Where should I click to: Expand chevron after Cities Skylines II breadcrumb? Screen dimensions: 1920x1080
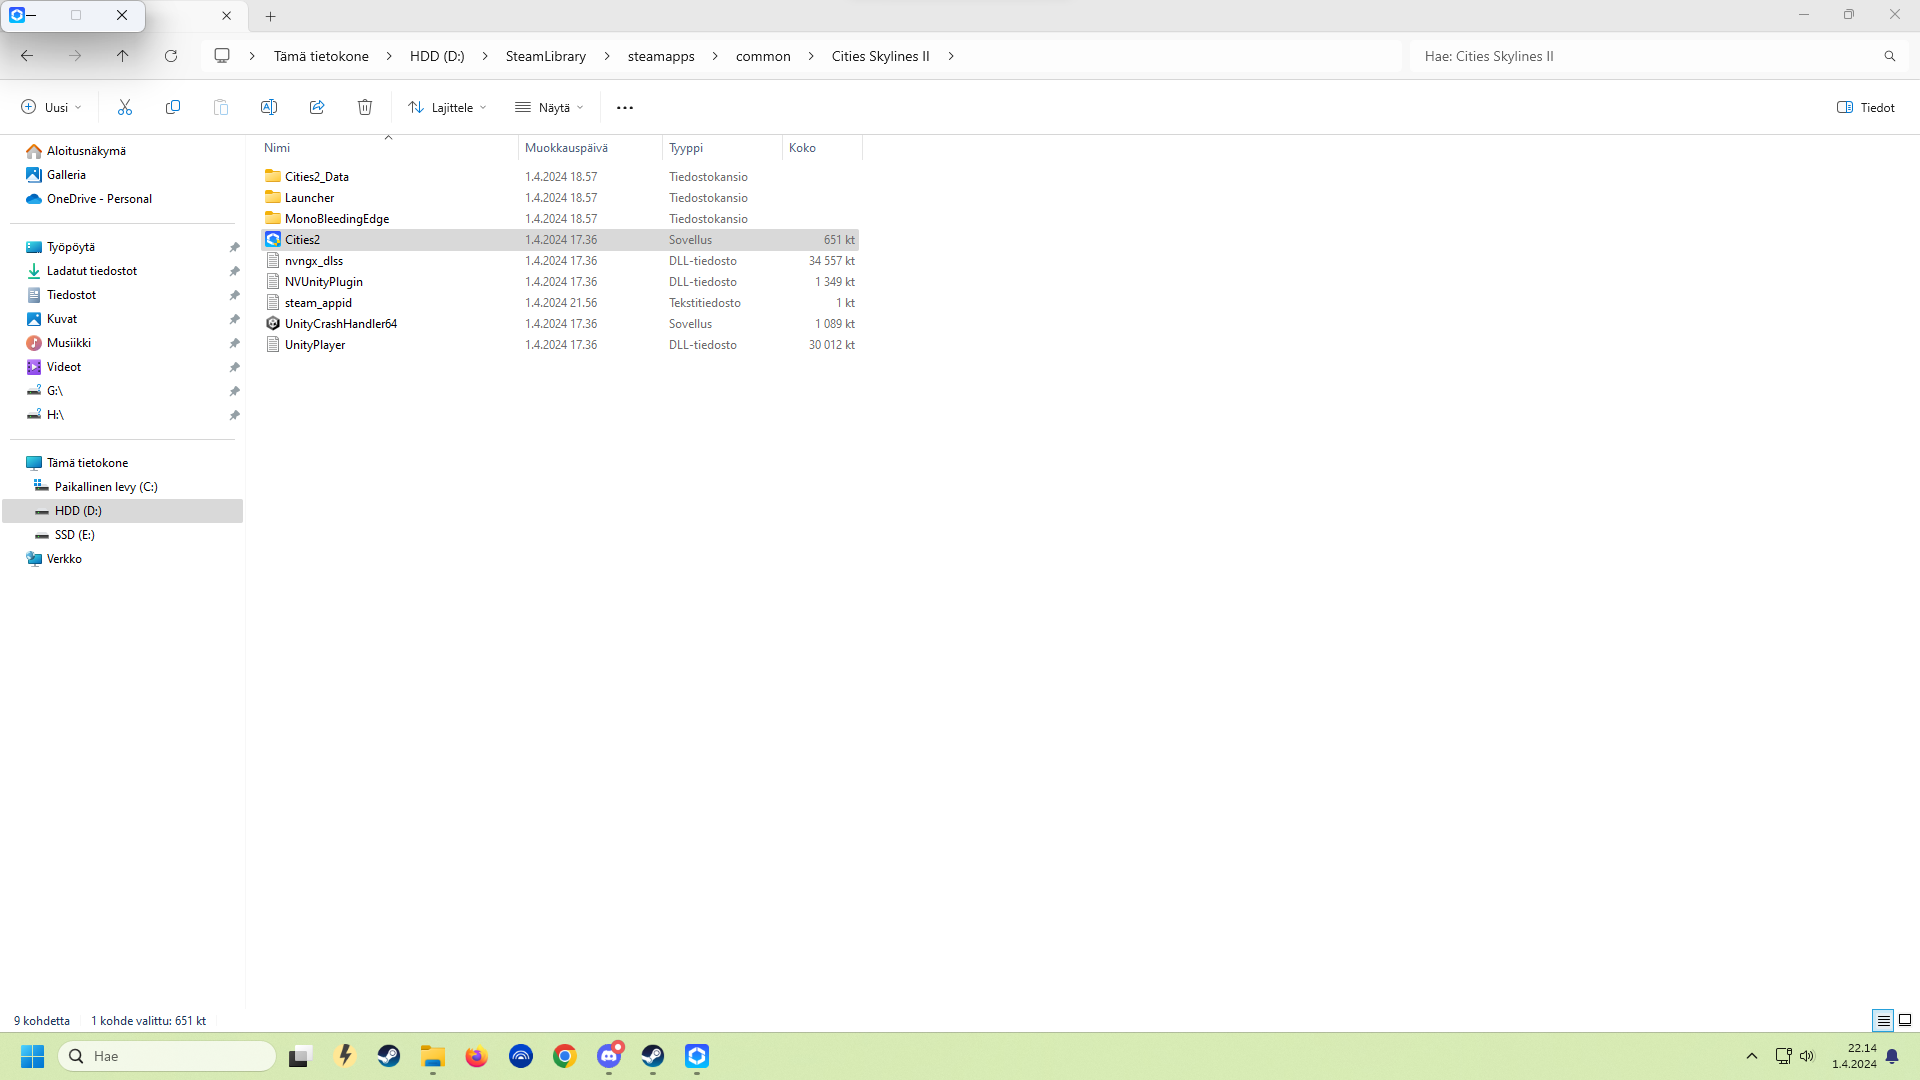(x=951, y=56)
